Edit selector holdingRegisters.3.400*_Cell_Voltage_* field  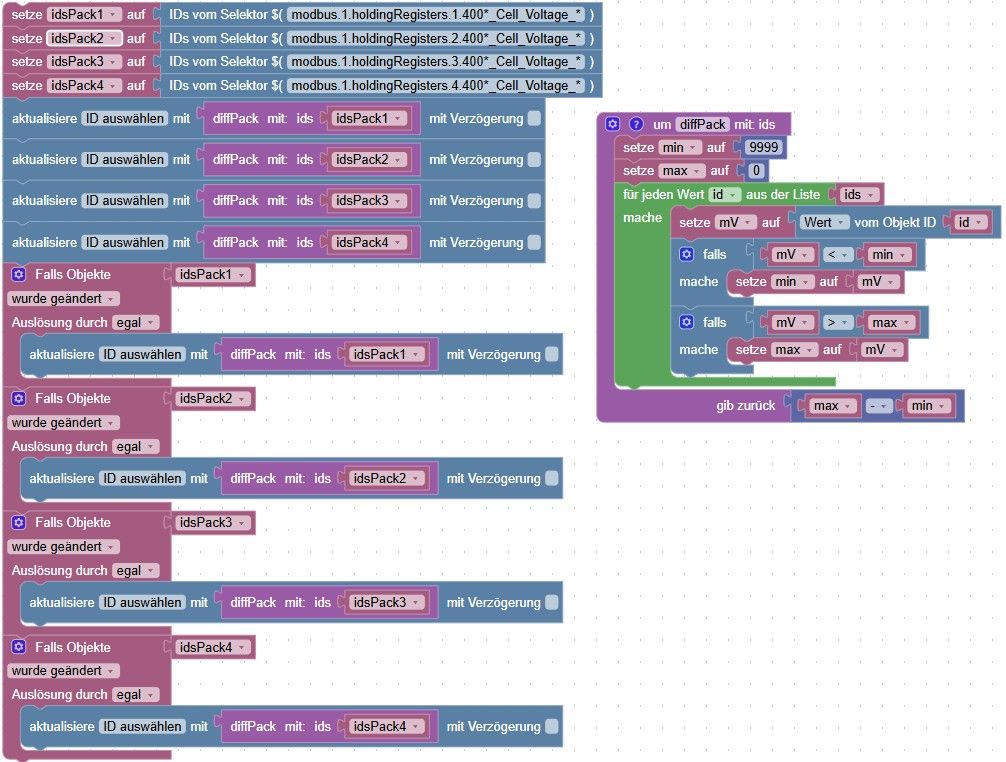tap(436, 62)
